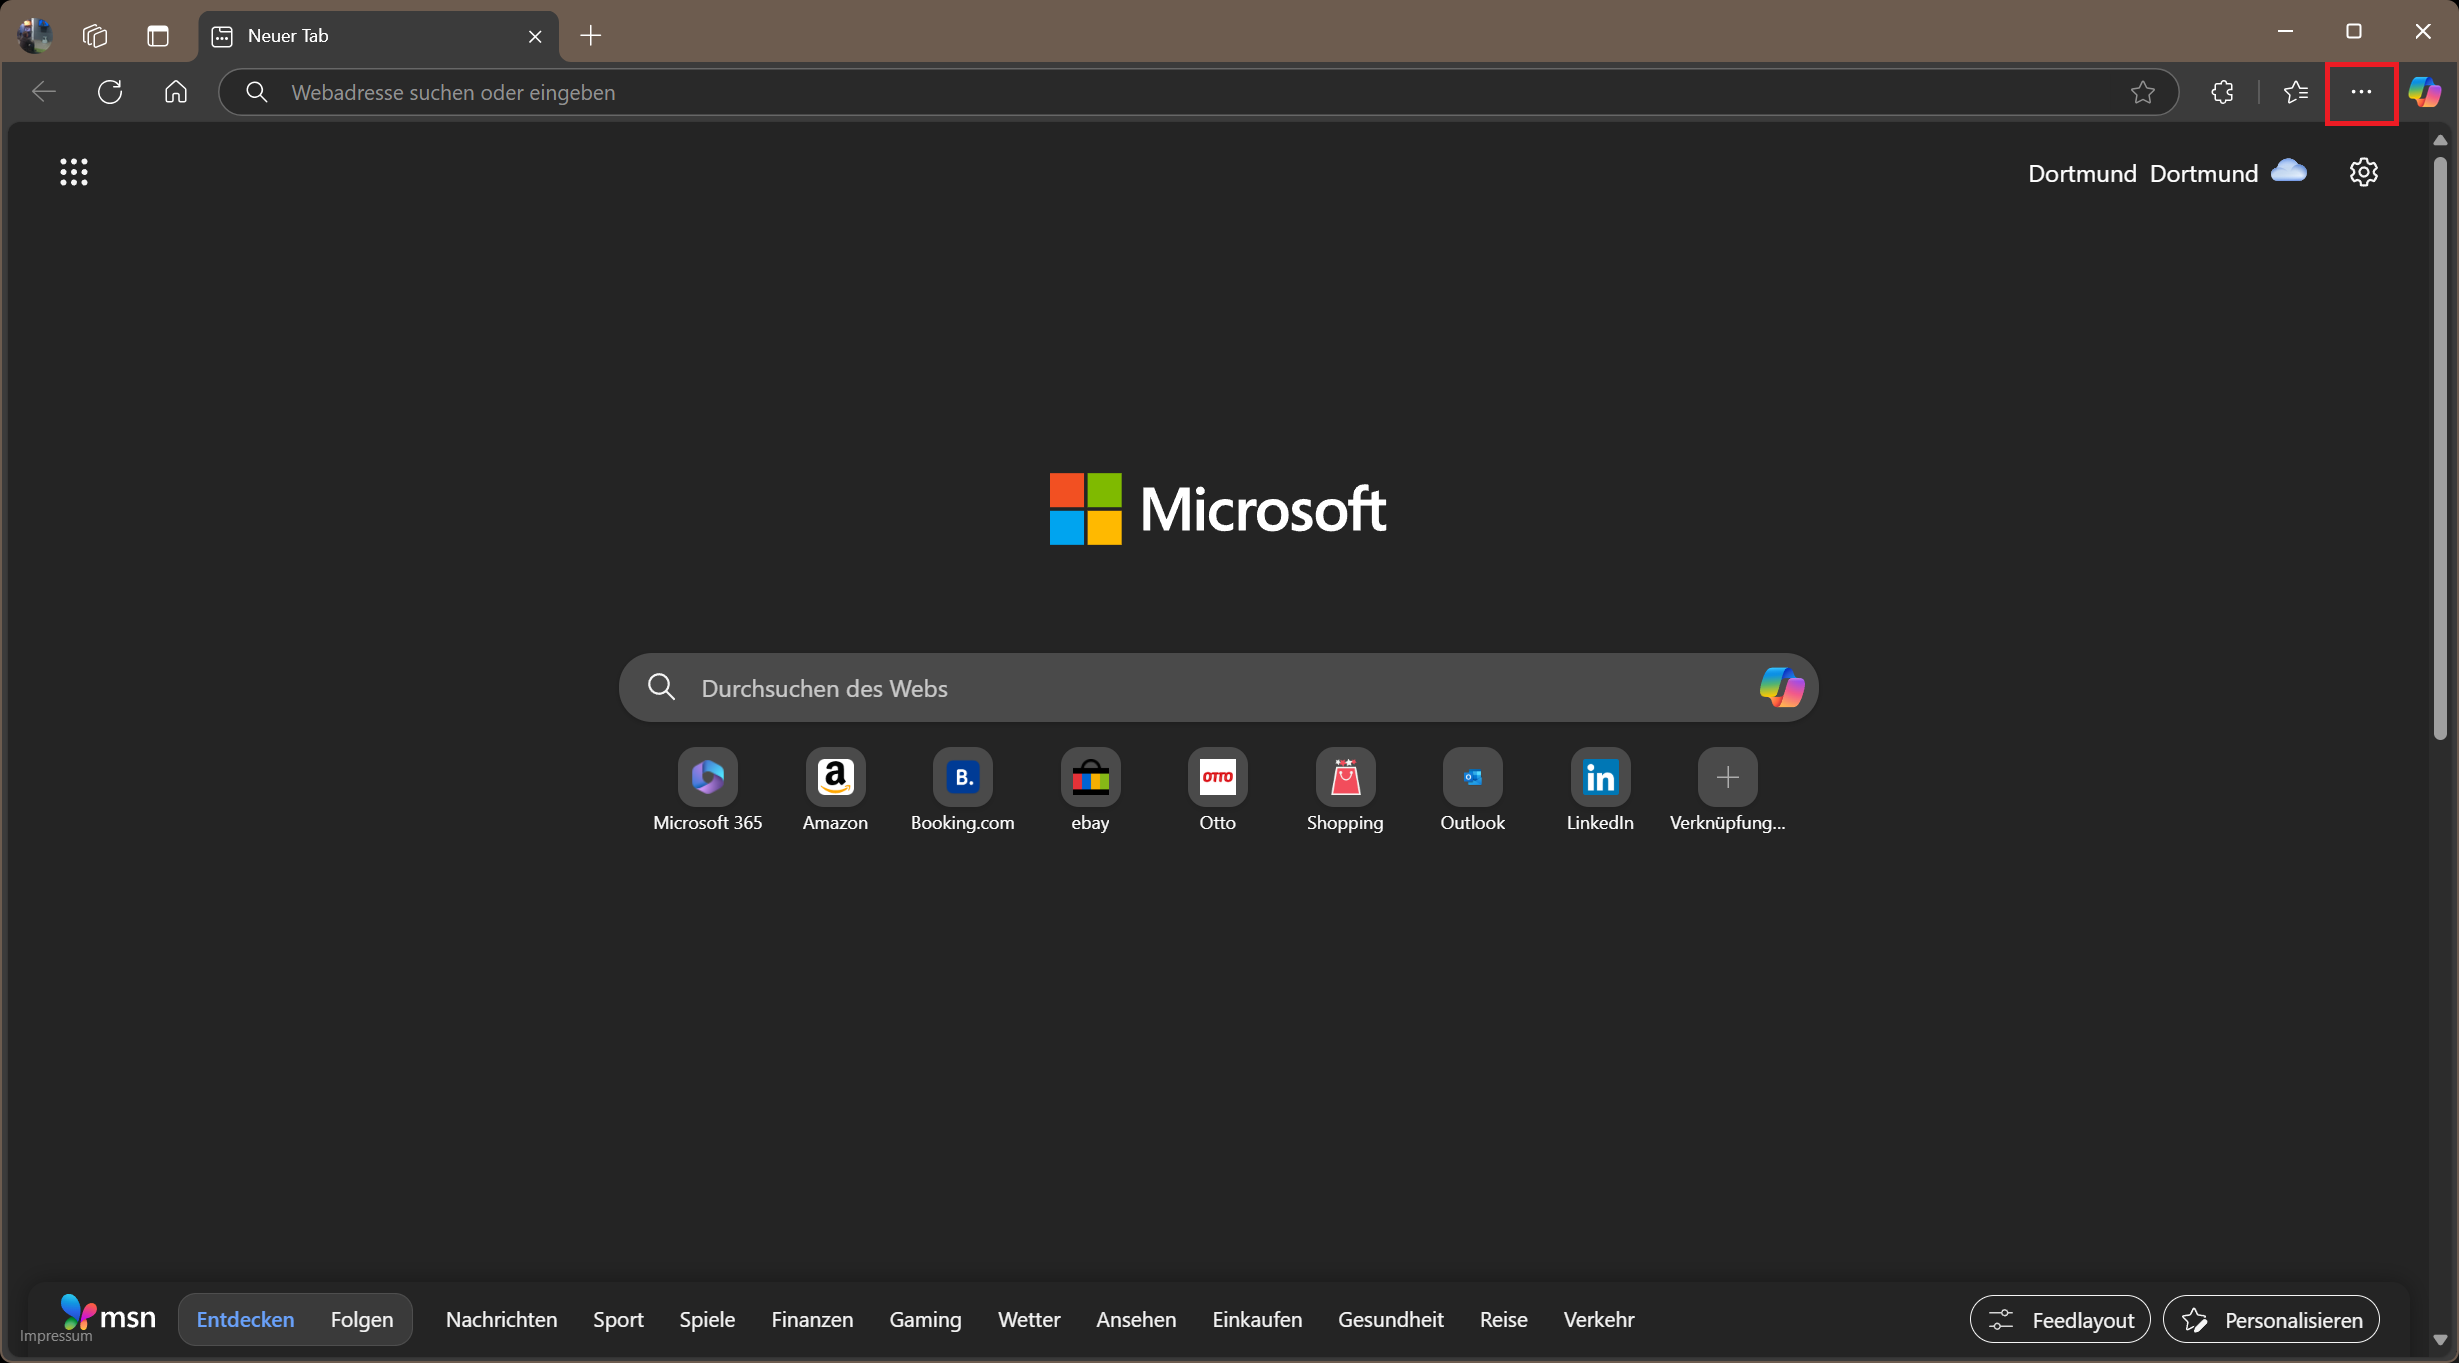This screenshot has width=2459, height=1363.
Task: Reload the page with refresh icon
Action: point(110,92)
